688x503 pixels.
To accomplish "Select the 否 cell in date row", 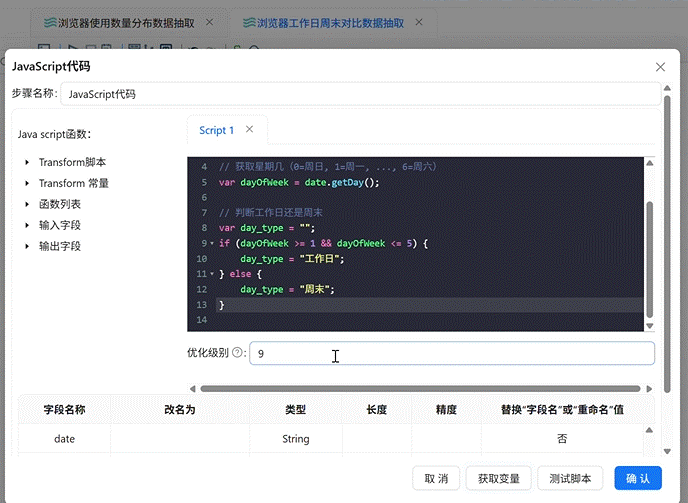I will coord(563,438).
